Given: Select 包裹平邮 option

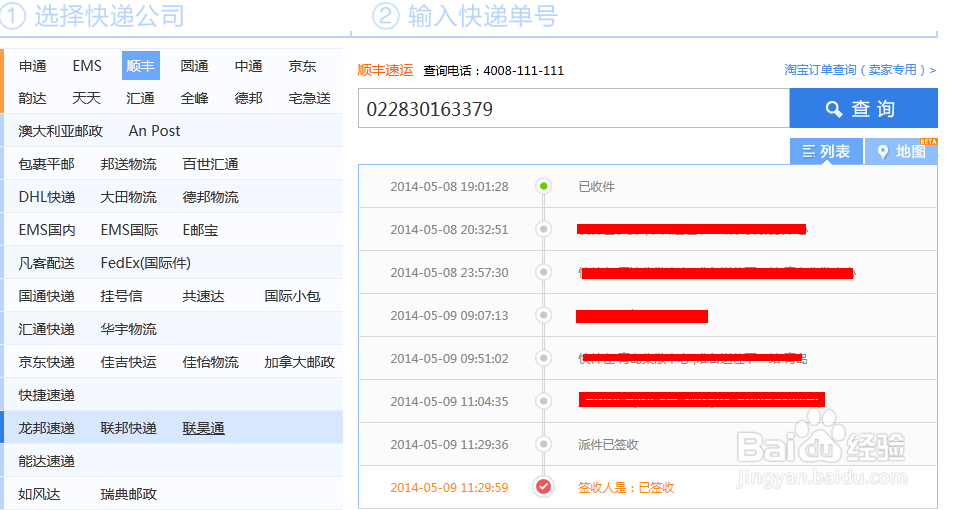Looking at the screenshot, I should coord(47,164).
